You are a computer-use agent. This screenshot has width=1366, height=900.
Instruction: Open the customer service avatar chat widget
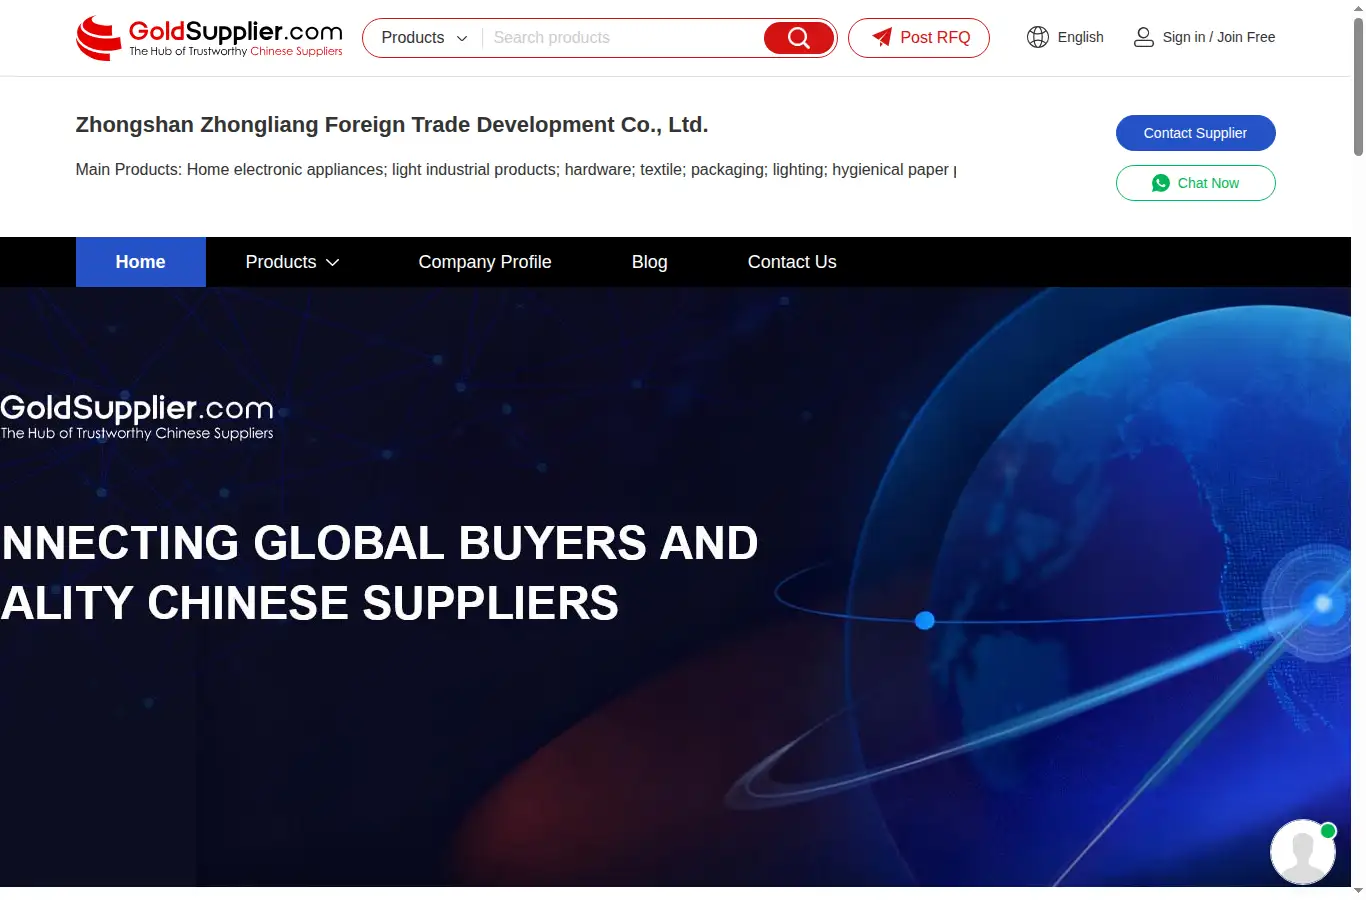pyautogui.click(x=1303, y=852)
